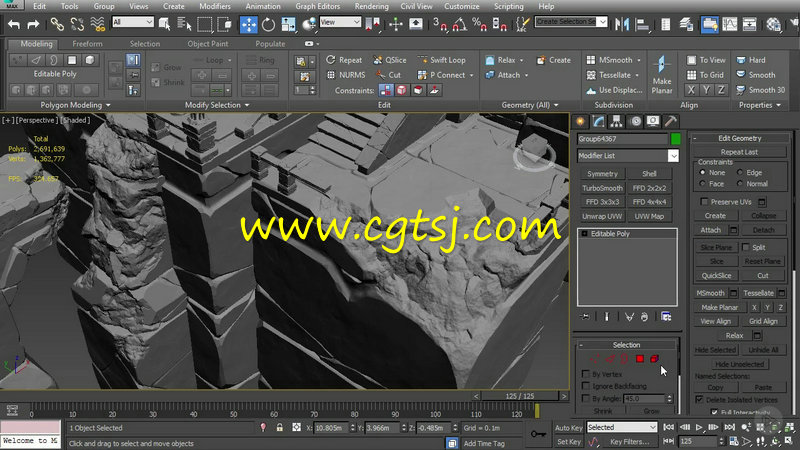Select the Edge constraint radio button

740,172
